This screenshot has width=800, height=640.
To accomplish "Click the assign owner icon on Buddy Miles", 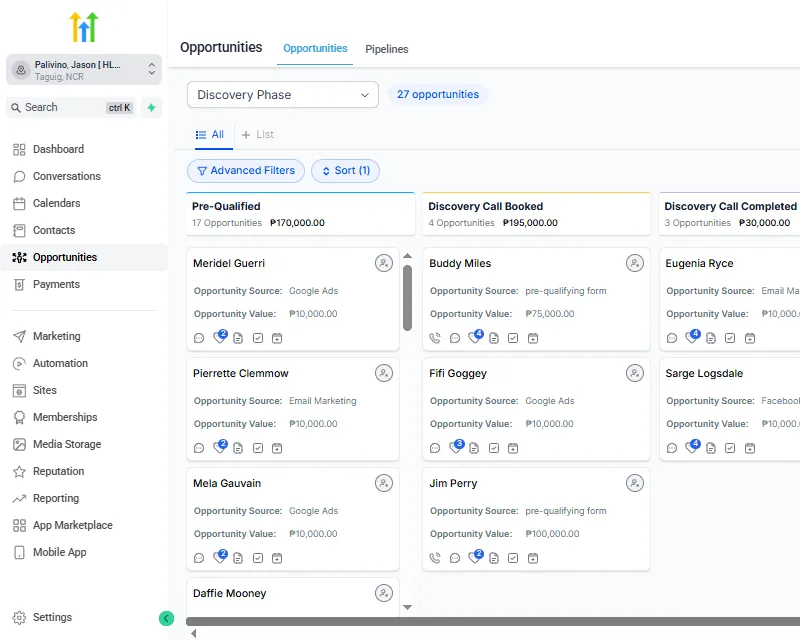I will point(635,263).
